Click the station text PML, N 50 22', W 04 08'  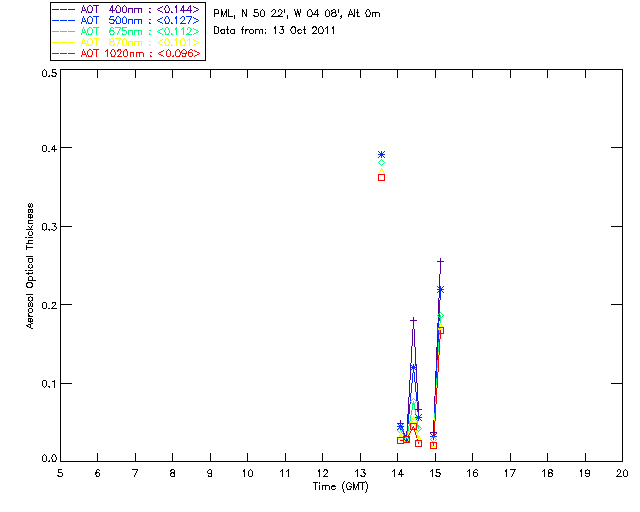click(278, 14)
